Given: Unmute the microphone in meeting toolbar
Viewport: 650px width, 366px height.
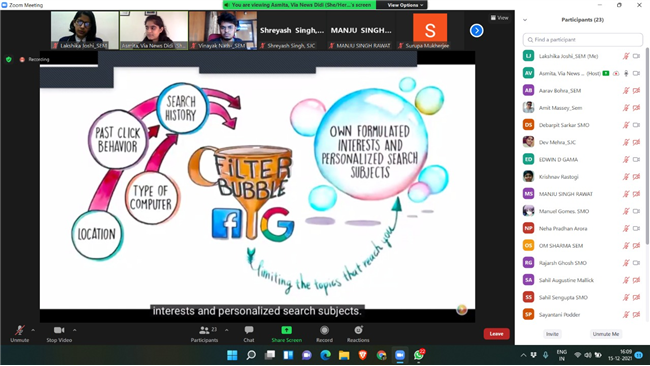Looking at the screenshot, I should (19, 330).
